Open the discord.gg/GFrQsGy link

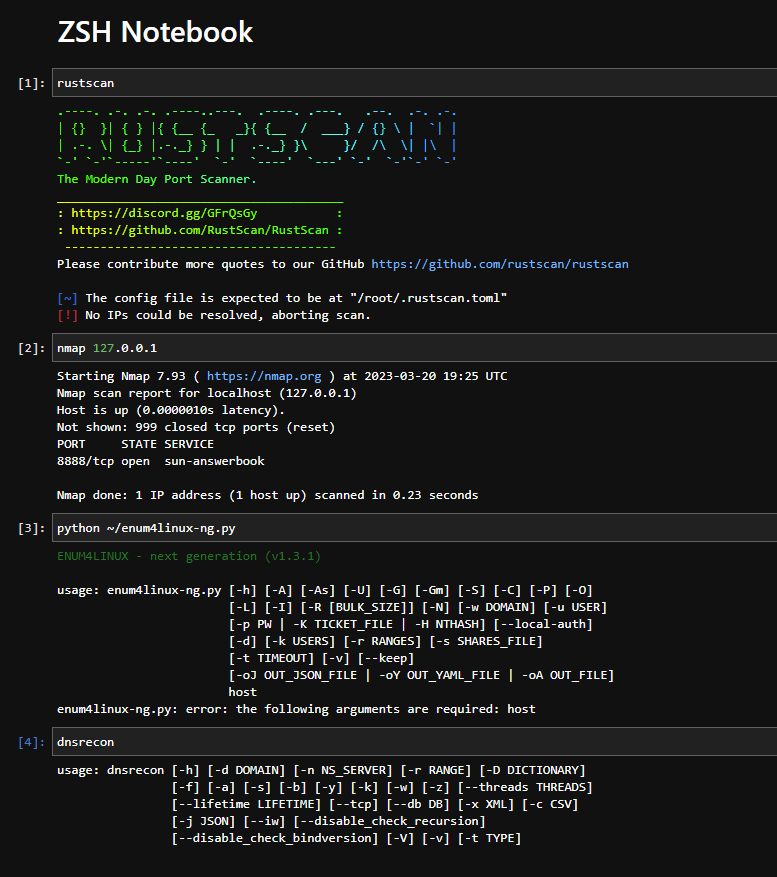point(164,213)
